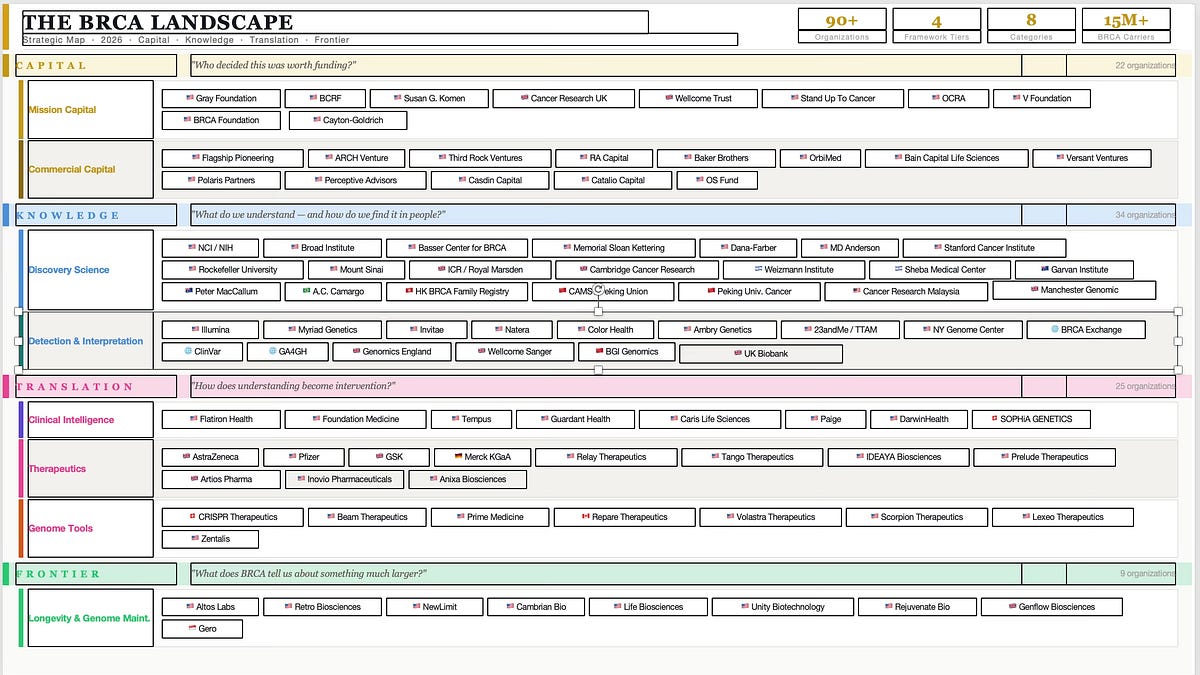Click the Flatiron Health box
1200x675 pixels.
click(220, 420)
